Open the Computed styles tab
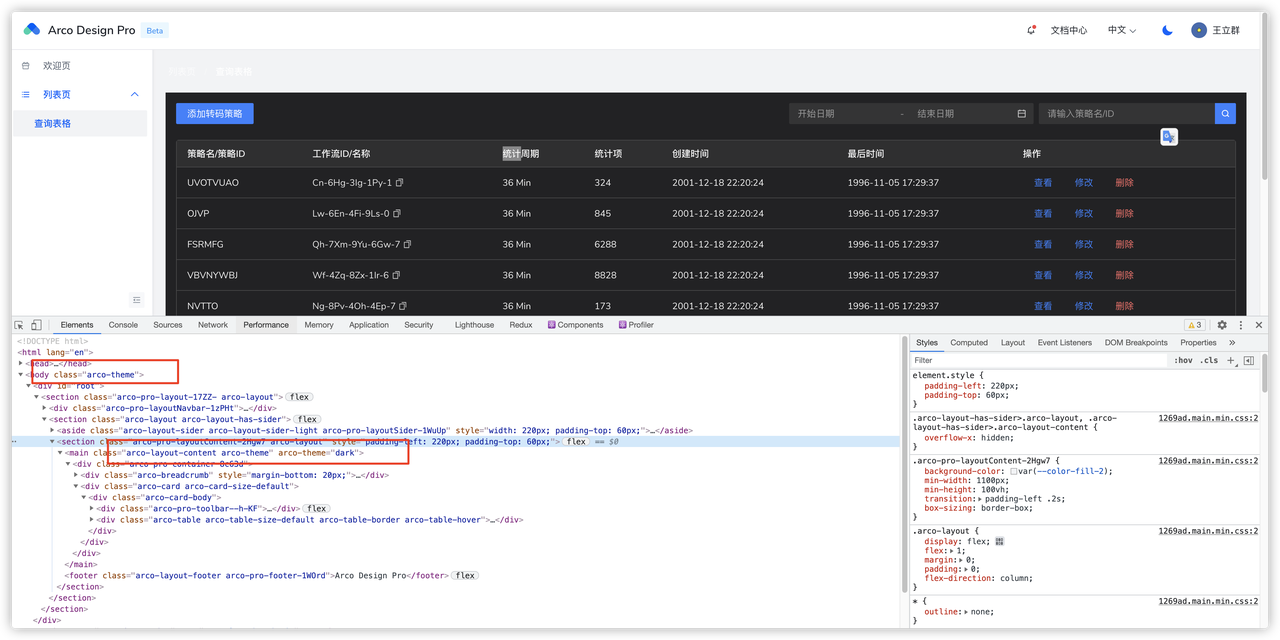 point(968,342)
